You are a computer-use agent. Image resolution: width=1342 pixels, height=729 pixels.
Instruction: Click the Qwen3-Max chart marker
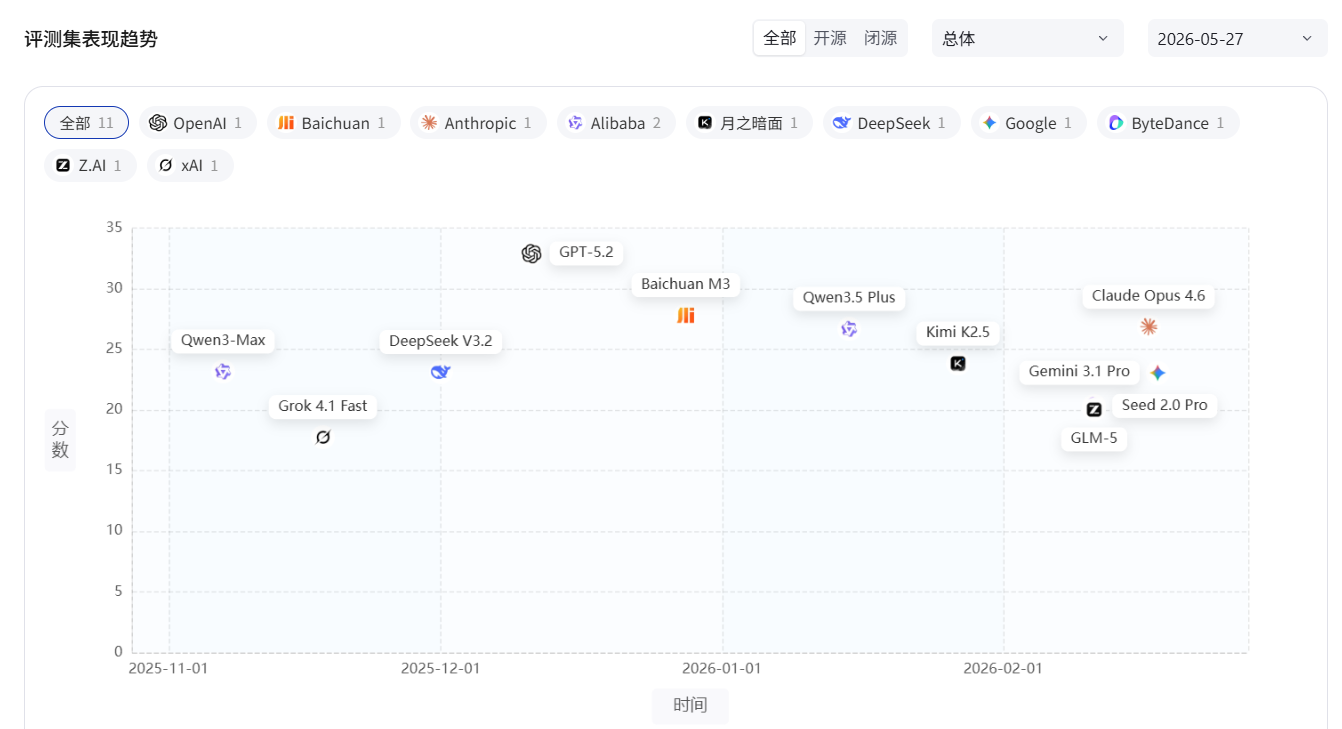click(223, 372)
